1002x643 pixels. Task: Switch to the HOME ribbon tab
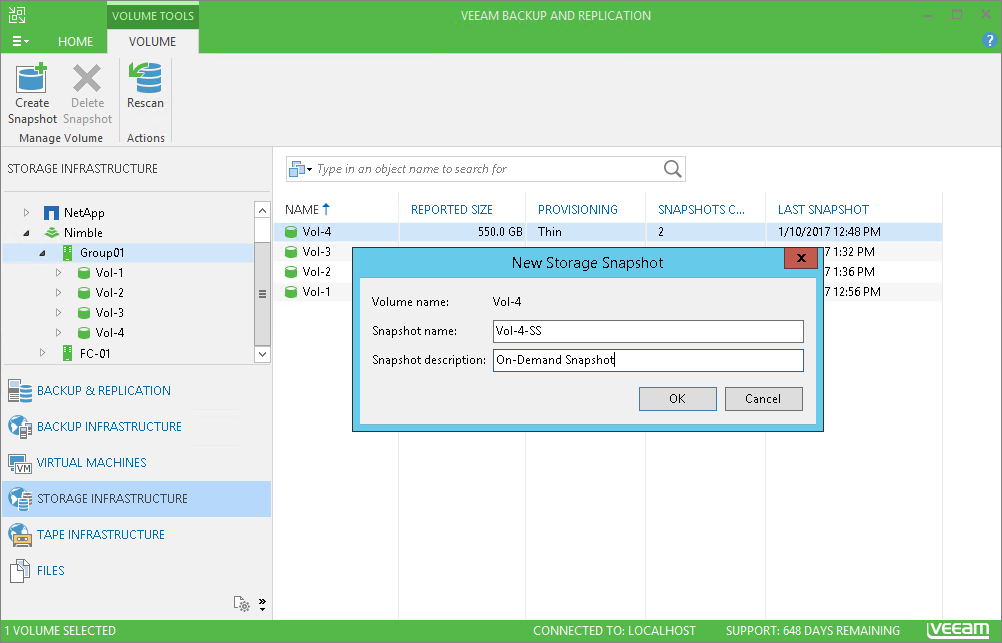pyautogui.click(x=75, y=42)
